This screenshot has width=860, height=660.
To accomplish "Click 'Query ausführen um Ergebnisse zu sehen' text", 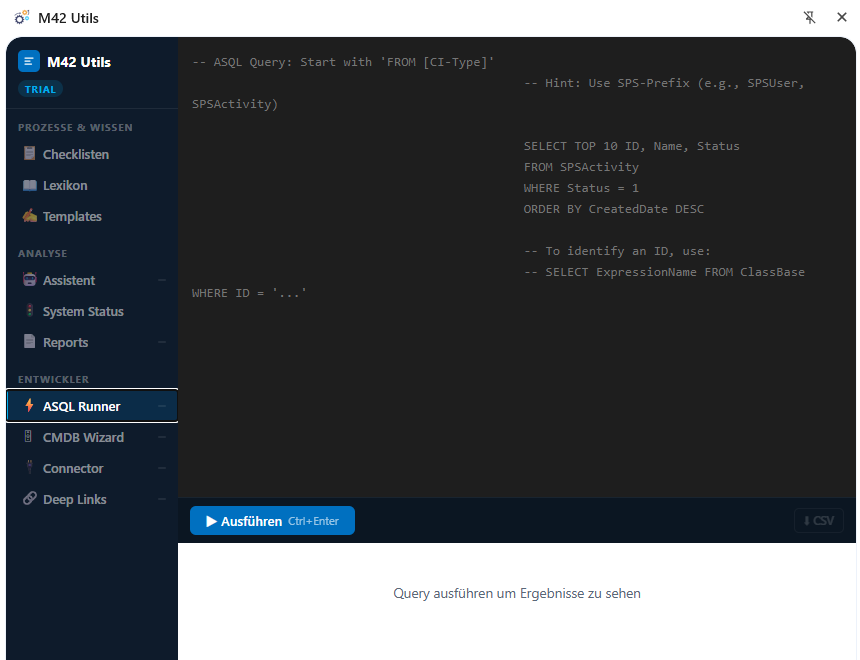I will click(x=517, y=593).
